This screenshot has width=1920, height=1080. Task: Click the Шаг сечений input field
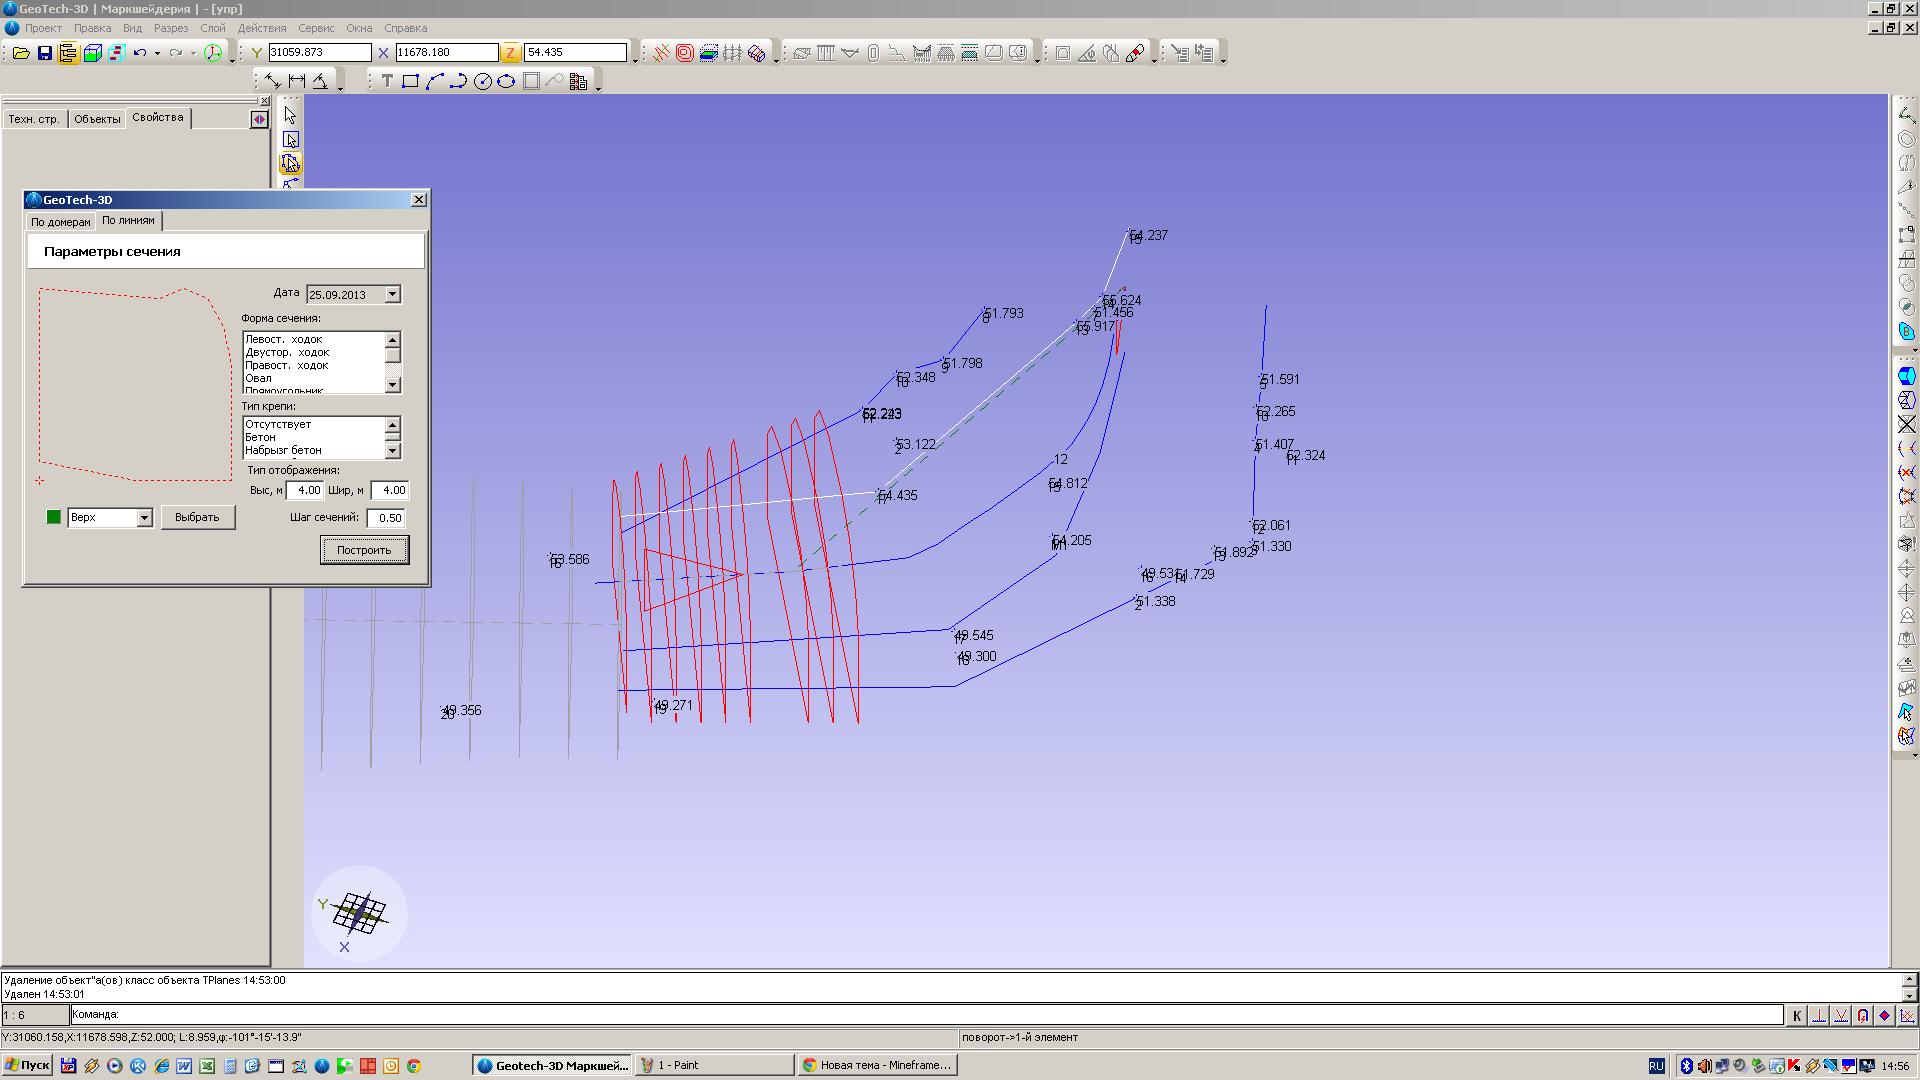coord(386,518)
